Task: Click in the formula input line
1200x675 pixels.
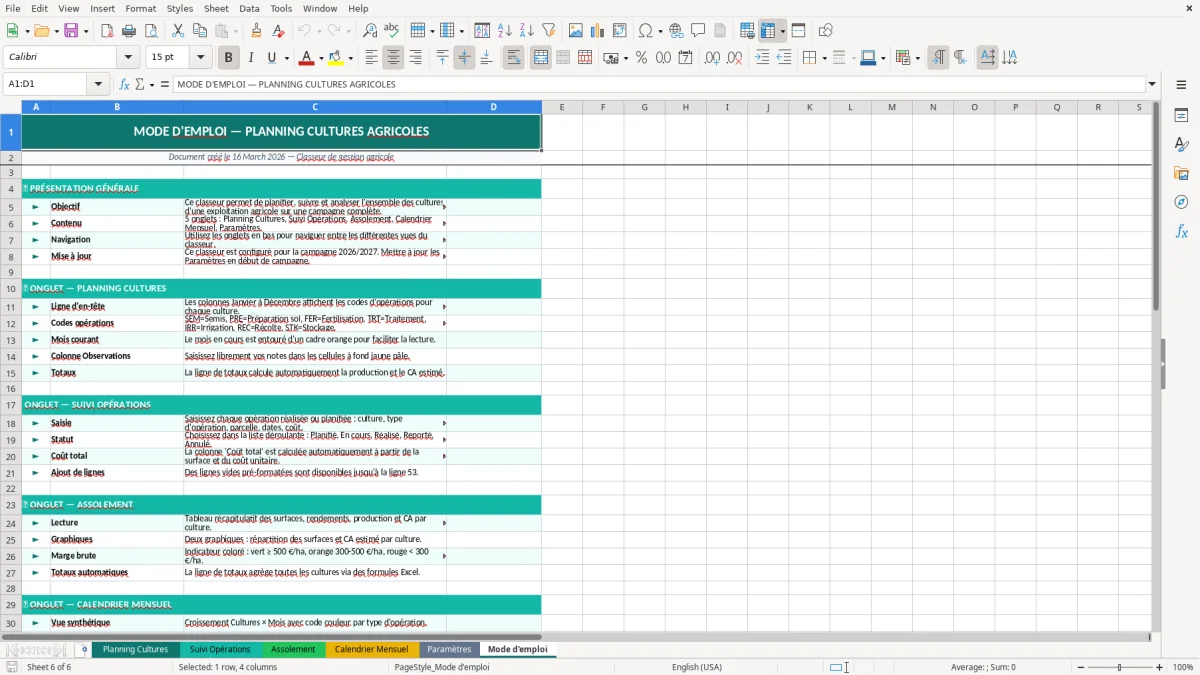Action: coord(658,84)
